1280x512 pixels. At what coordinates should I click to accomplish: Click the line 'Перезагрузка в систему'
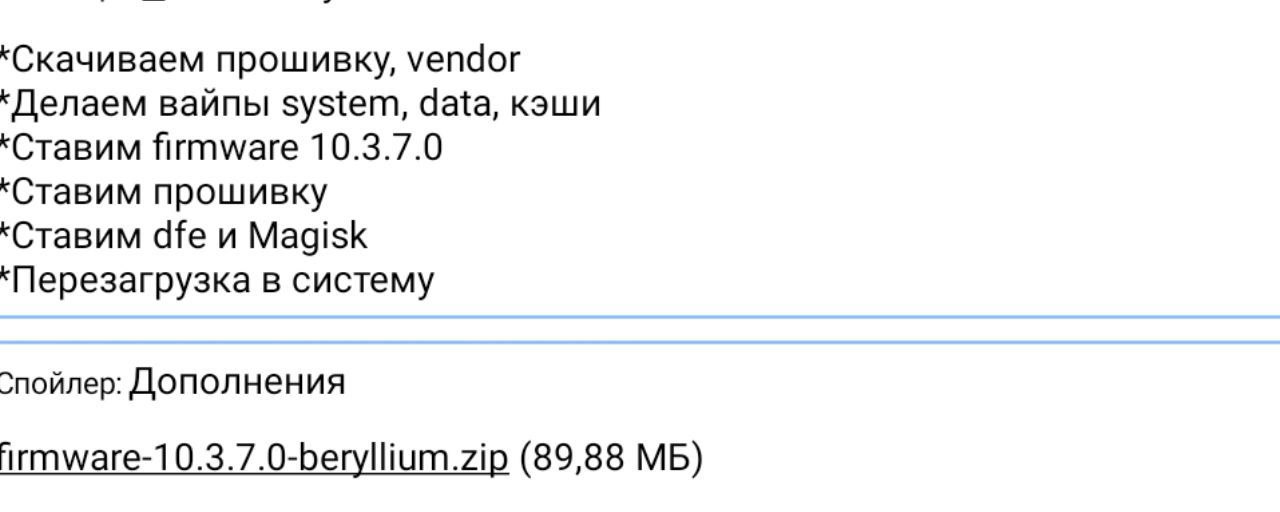tap(220, 280)
